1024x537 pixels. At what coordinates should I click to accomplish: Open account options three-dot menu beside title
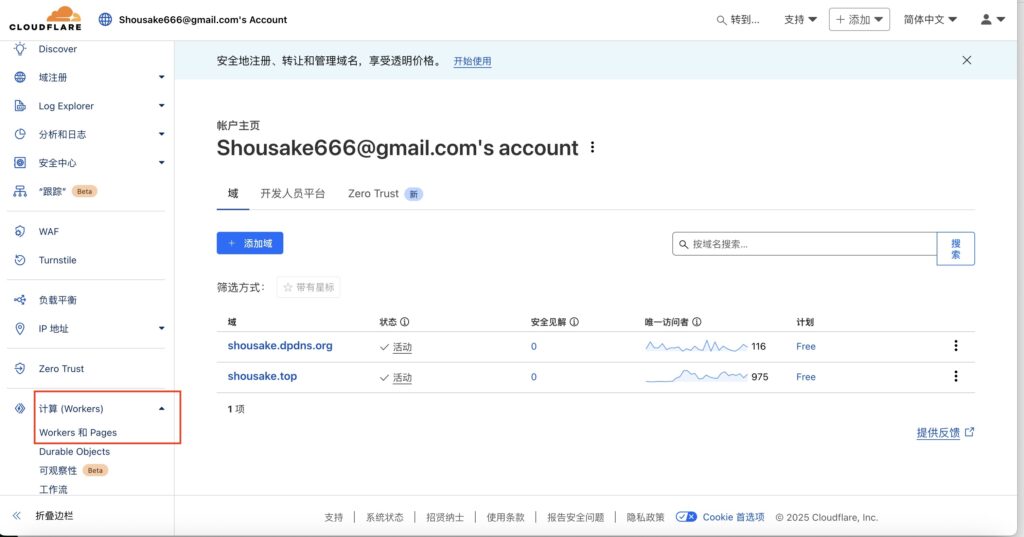click(x=592, y=148)
